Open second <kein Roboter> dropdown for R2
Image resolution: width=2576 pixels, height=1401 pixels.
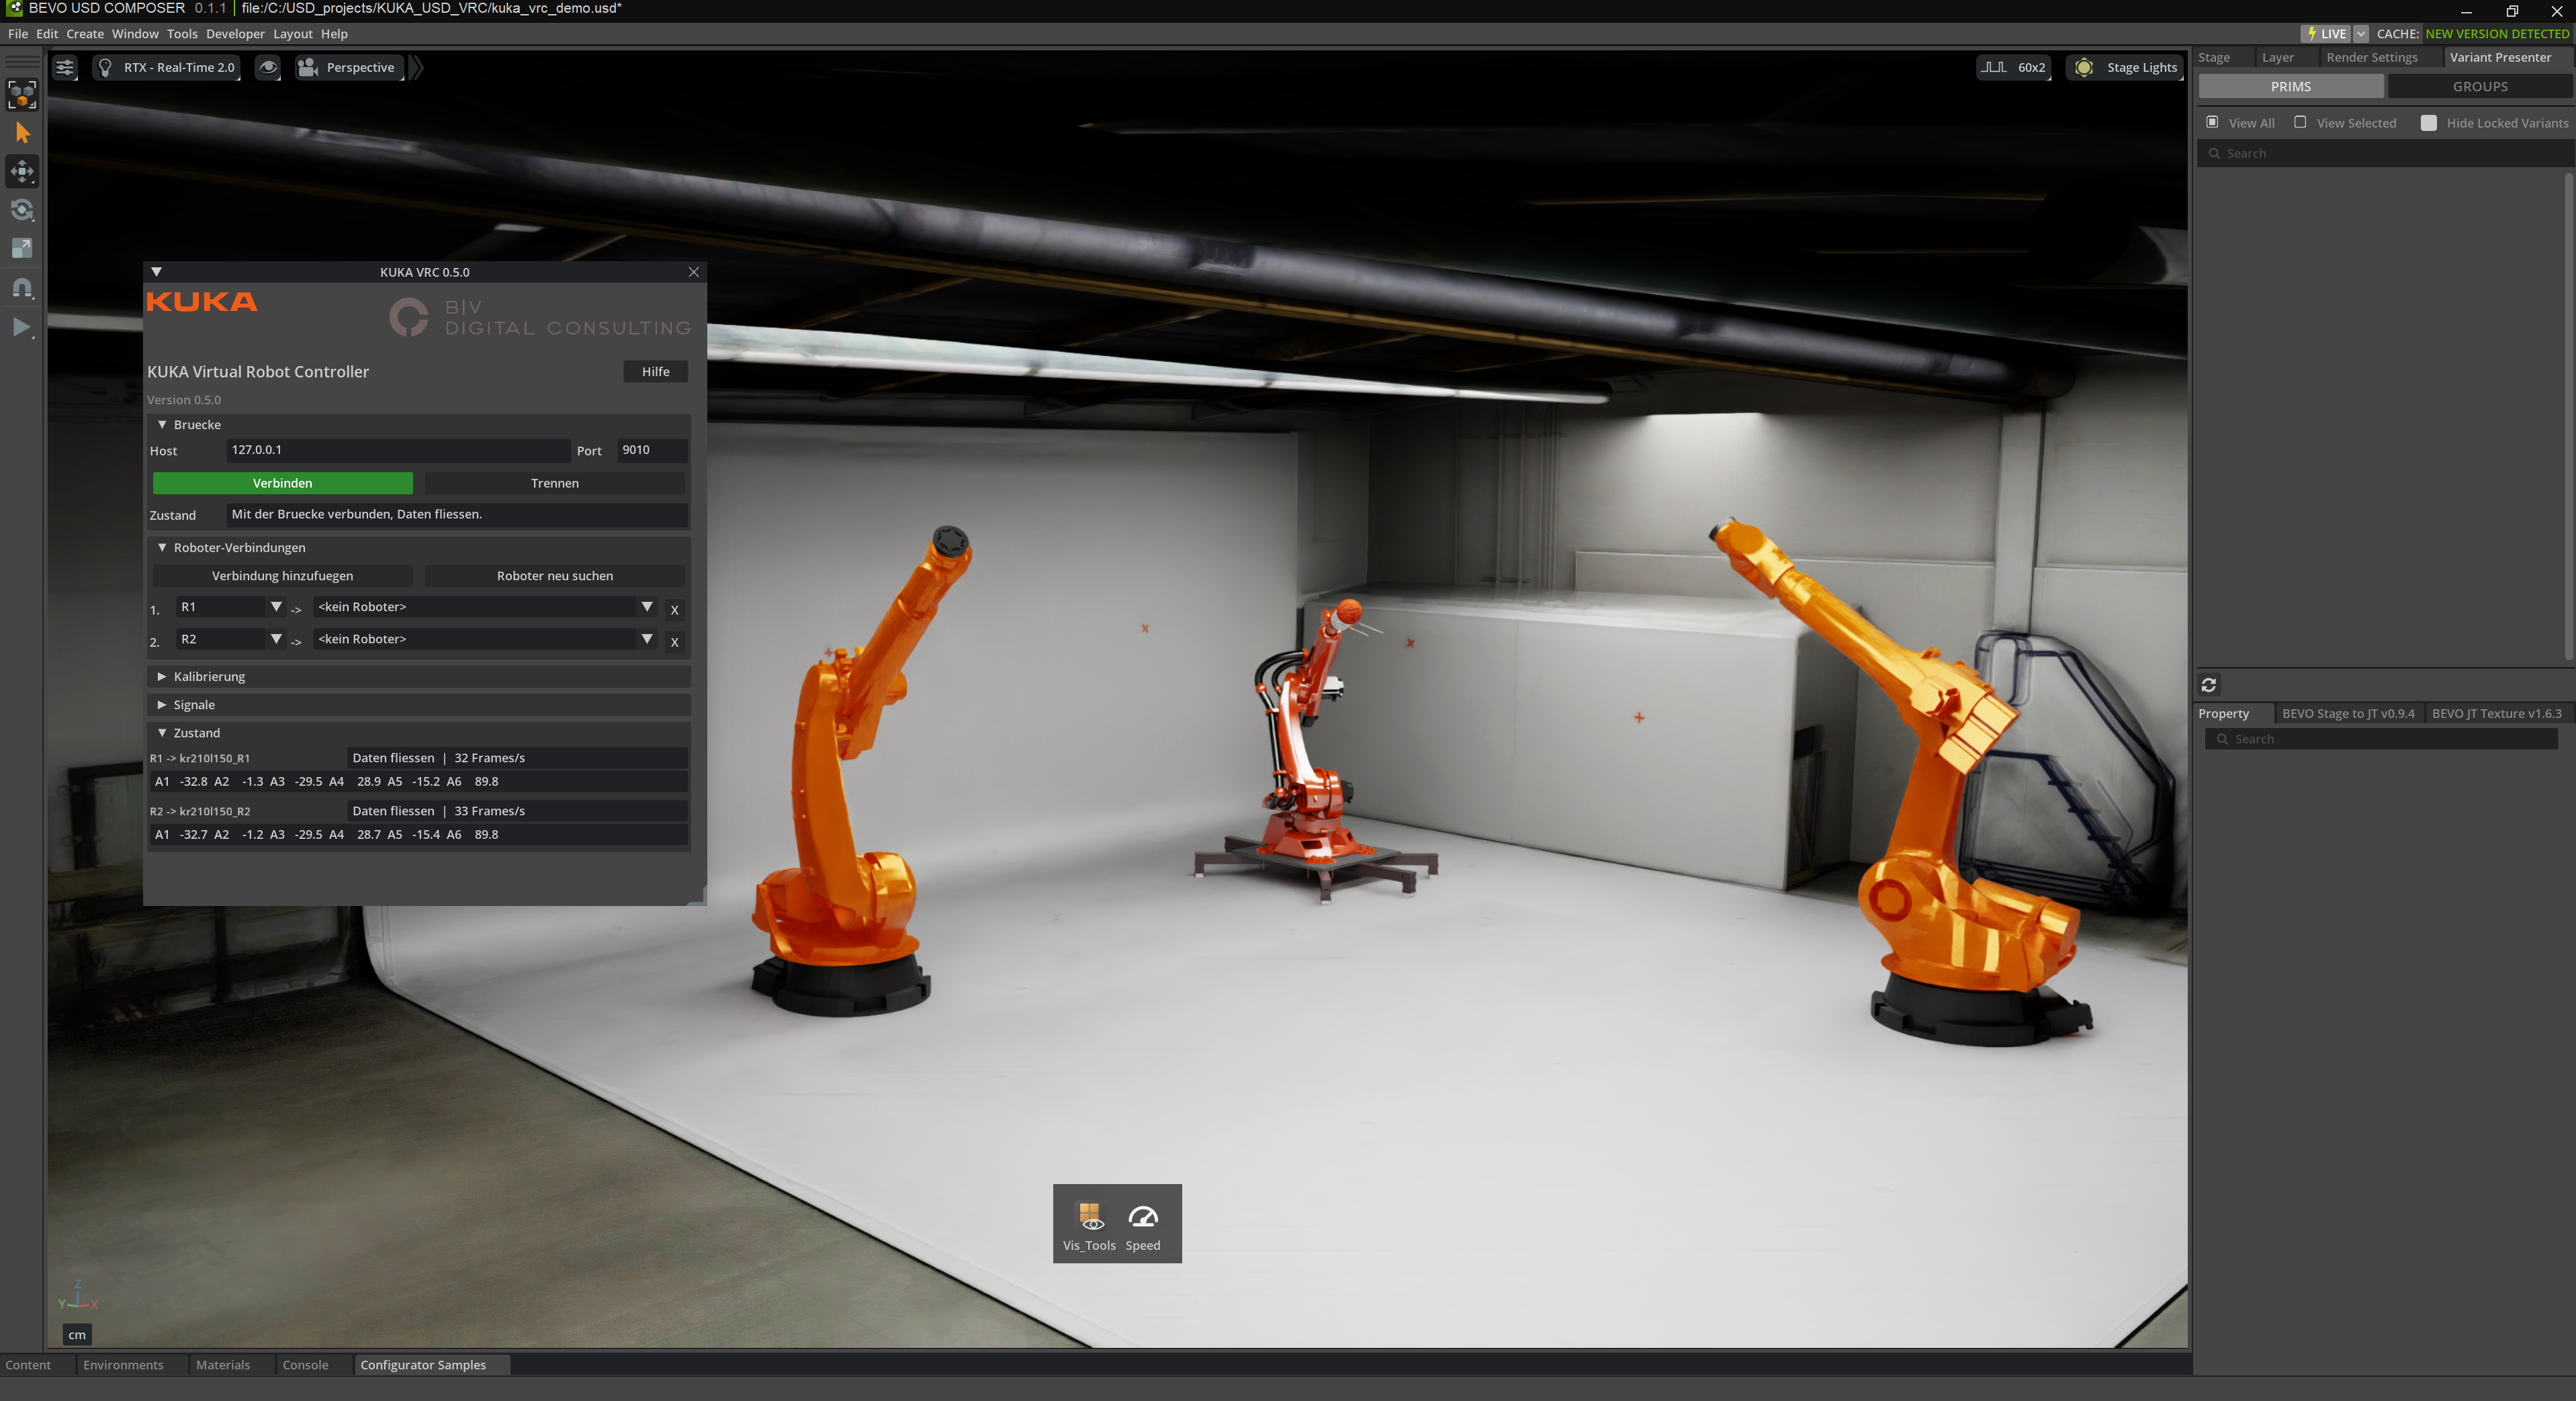(485, 639)
